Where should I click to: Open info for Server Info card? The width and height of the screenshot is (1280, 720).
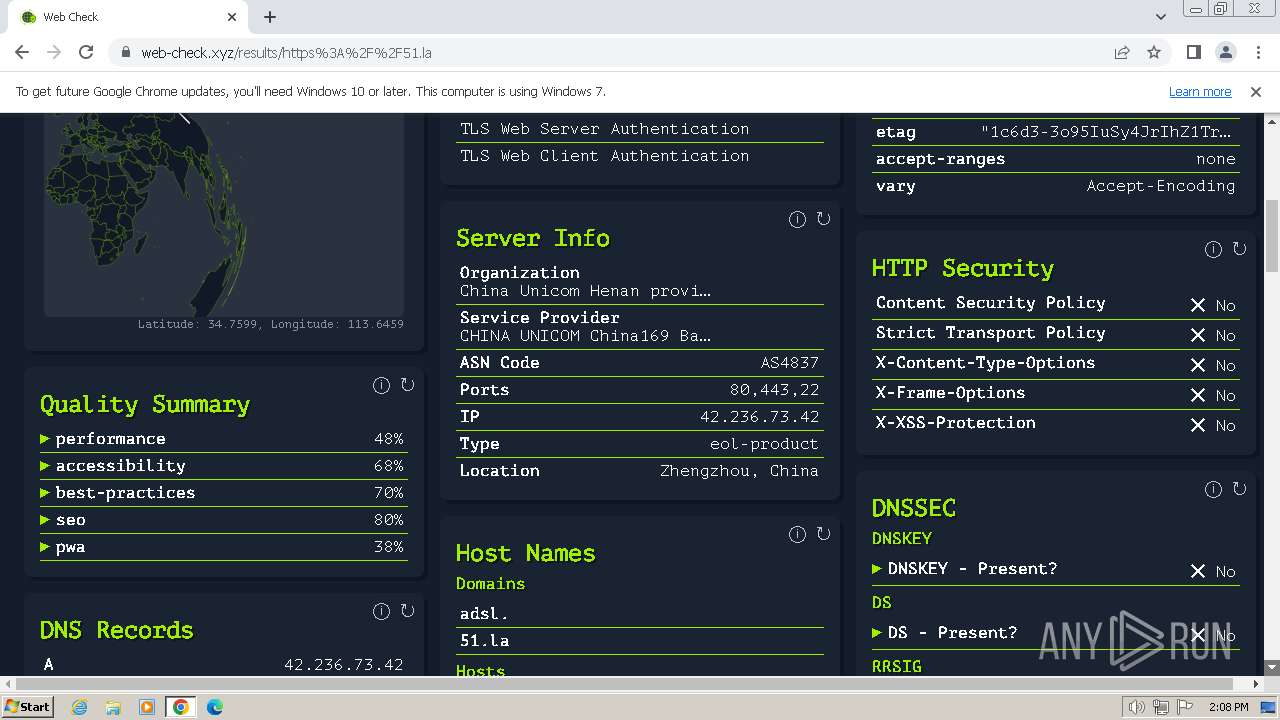tap(797, 219)
